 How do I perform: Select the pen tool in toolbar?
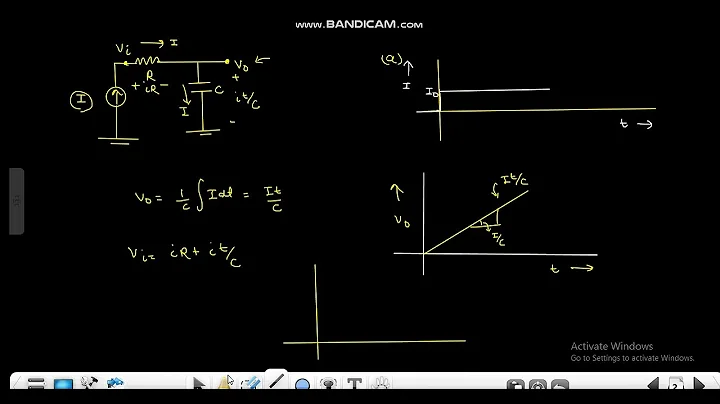pyautogui.click(x=224, y=383)
